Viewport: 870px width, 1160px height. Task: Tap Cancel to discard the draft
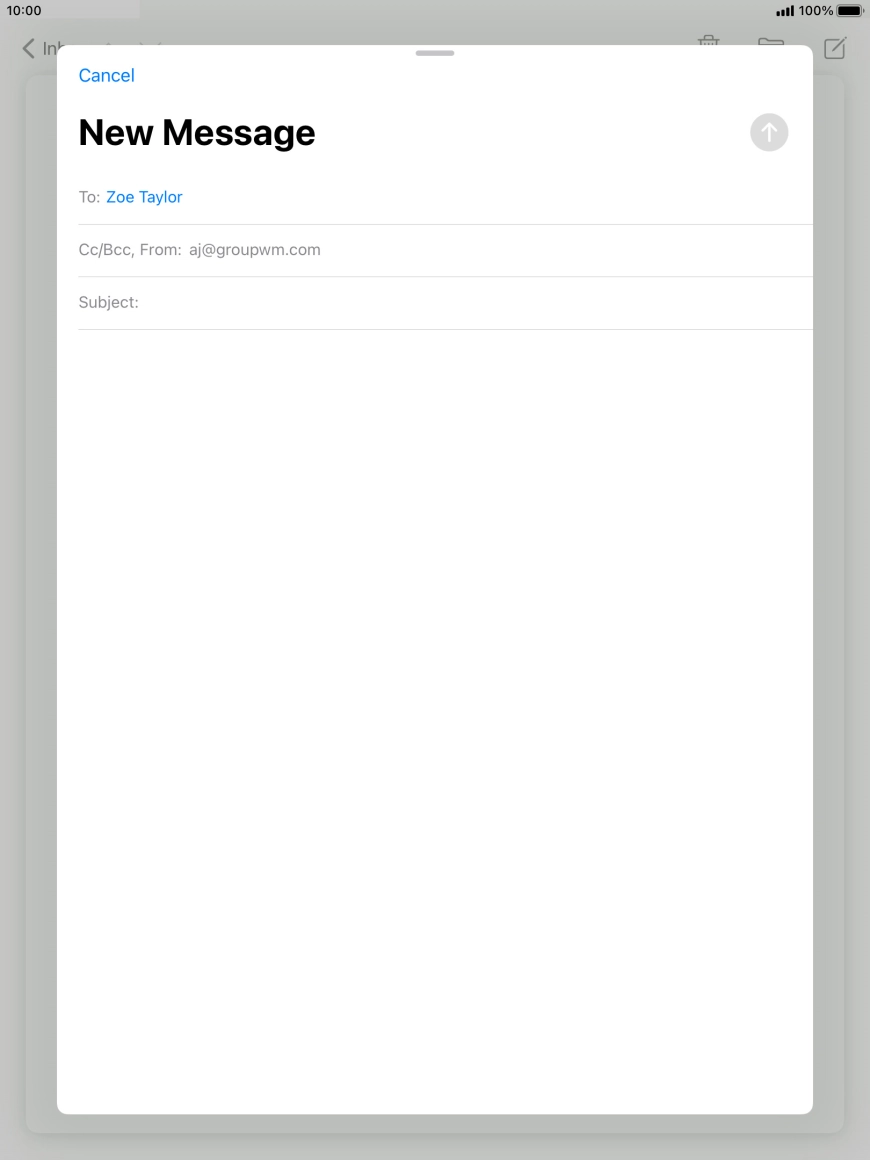[x=106, y=75]
